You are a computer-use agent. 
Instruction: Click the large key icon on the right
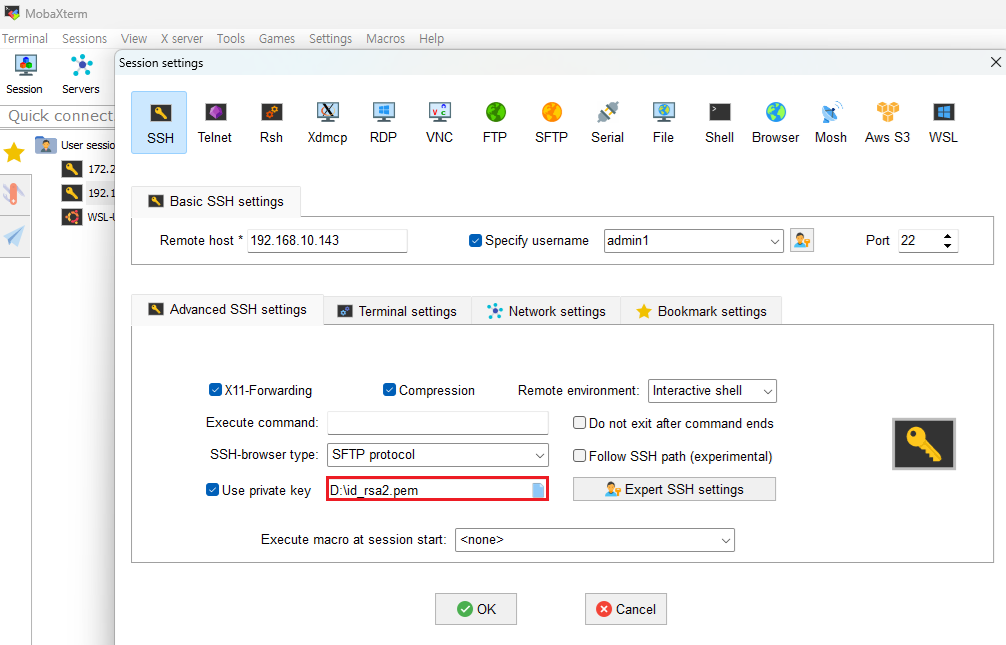(x=924, y=444)
